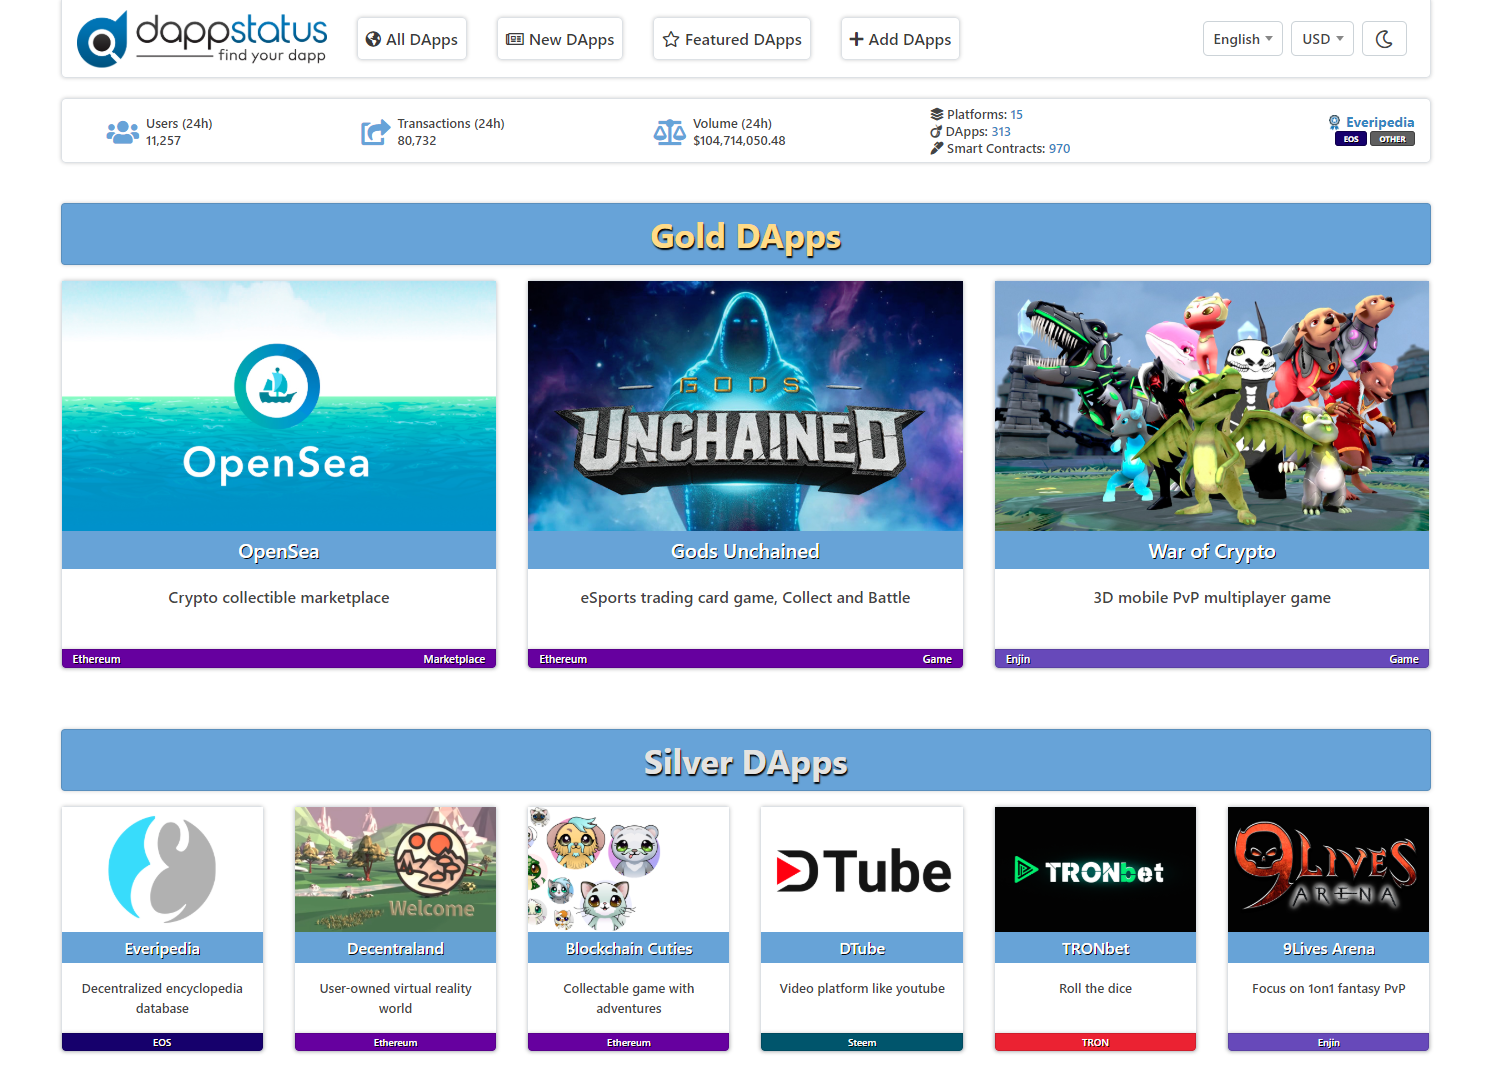Click the Users (24h) people icon
This screenshot has width=1493, height=1066.
(x=121, y=131)
